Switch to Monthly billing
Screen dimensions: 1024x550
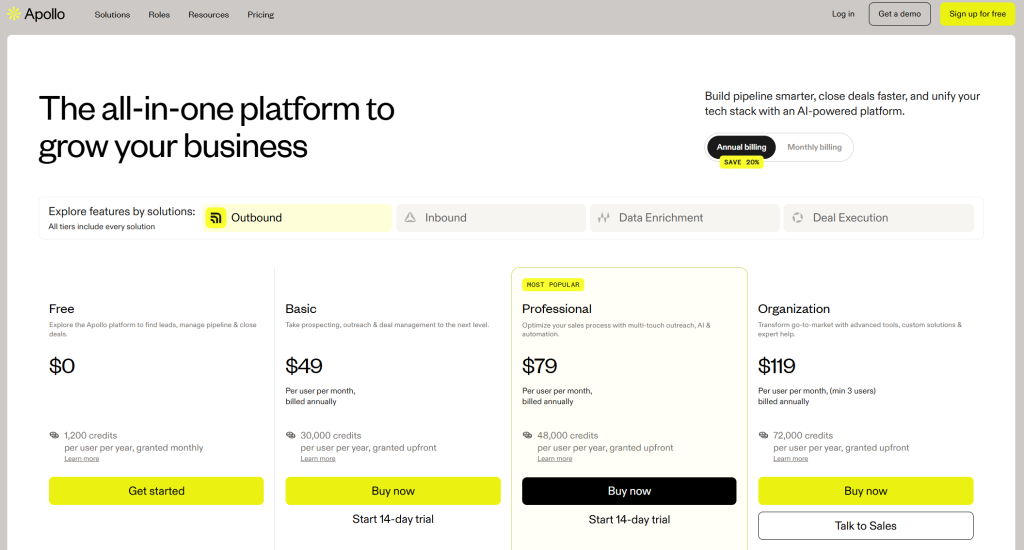[x=814, y=148]
